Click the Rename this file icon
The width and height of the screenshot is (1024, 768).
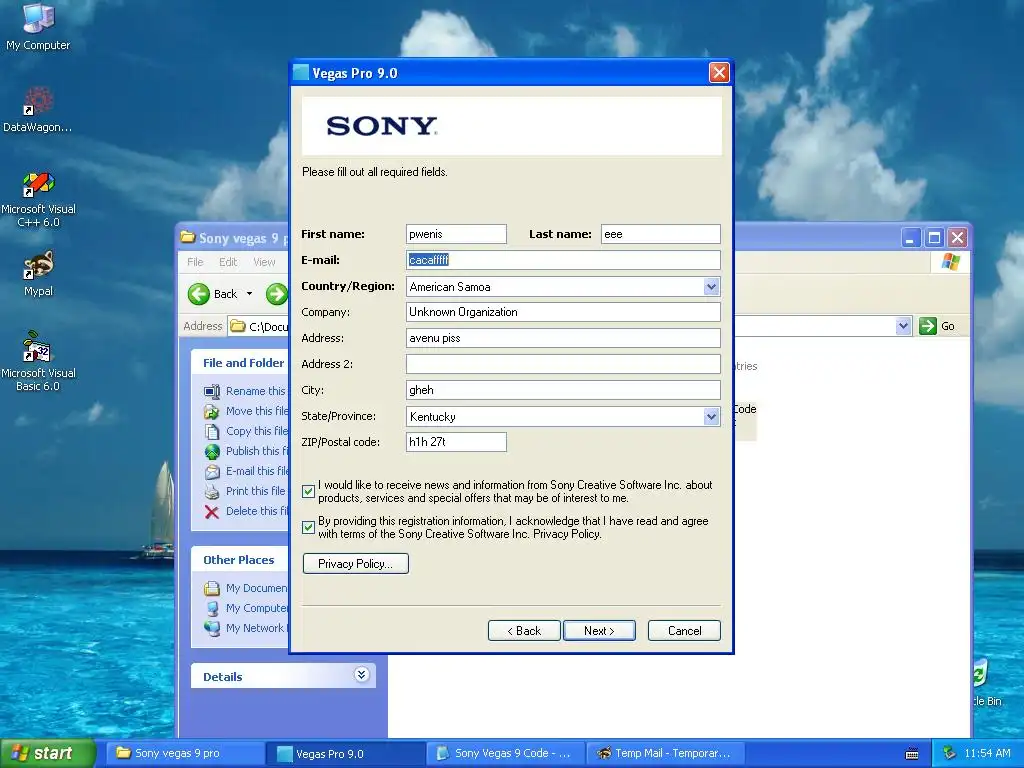click(x=212, y=391)
